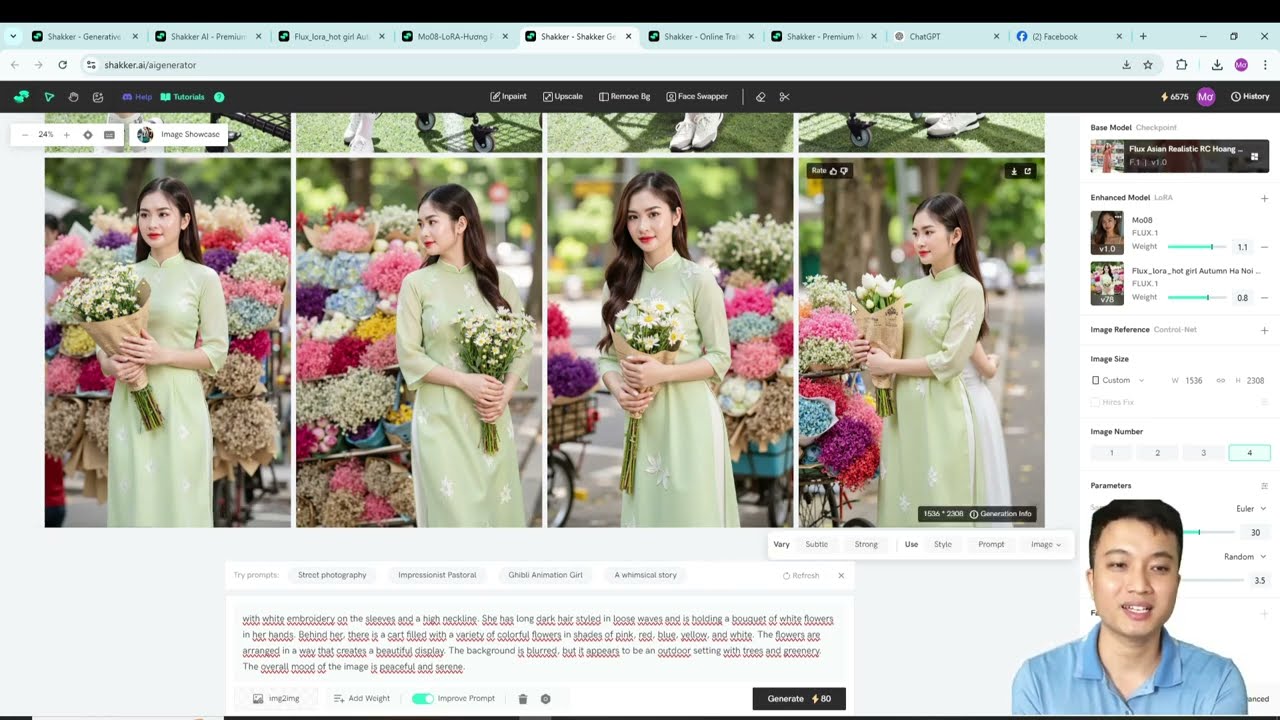The height and width of the screenshot is (720, 1280).
Task: Open prompt settings hexagon icon
Action: 545,699
